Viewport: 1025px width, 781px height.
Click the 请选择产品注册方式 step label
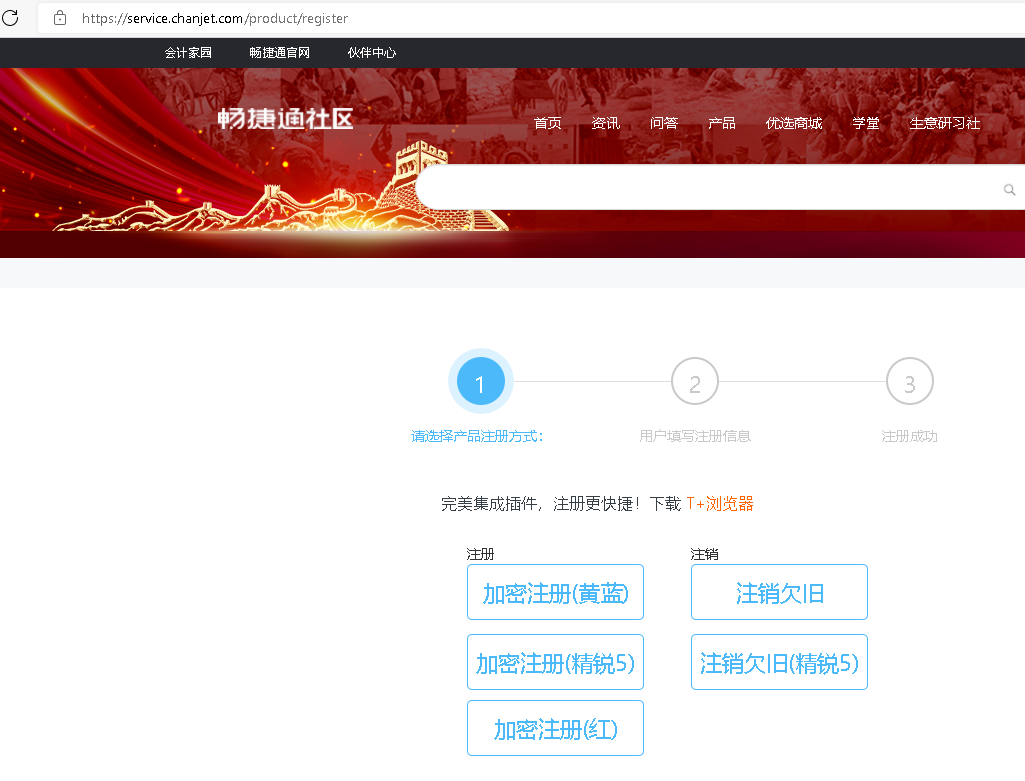tap(477, 436)
